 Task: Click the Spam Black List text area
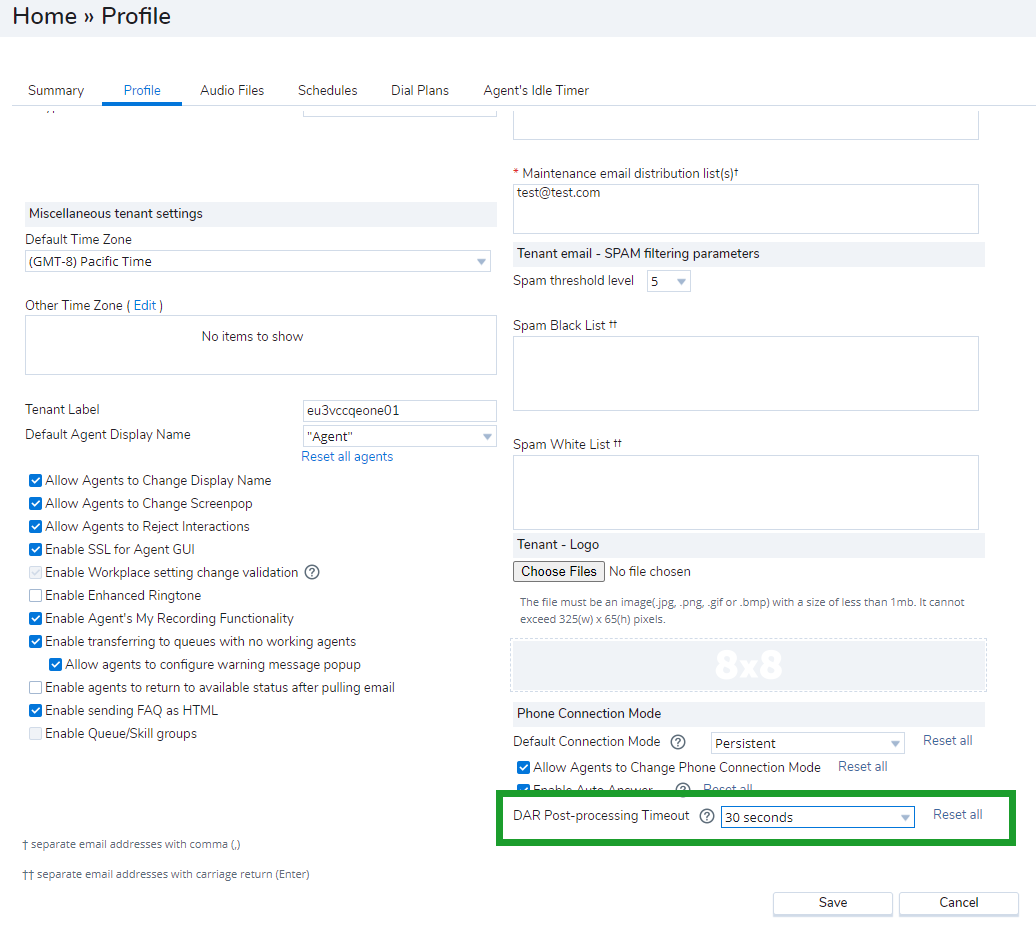click(x=745, y=373)
